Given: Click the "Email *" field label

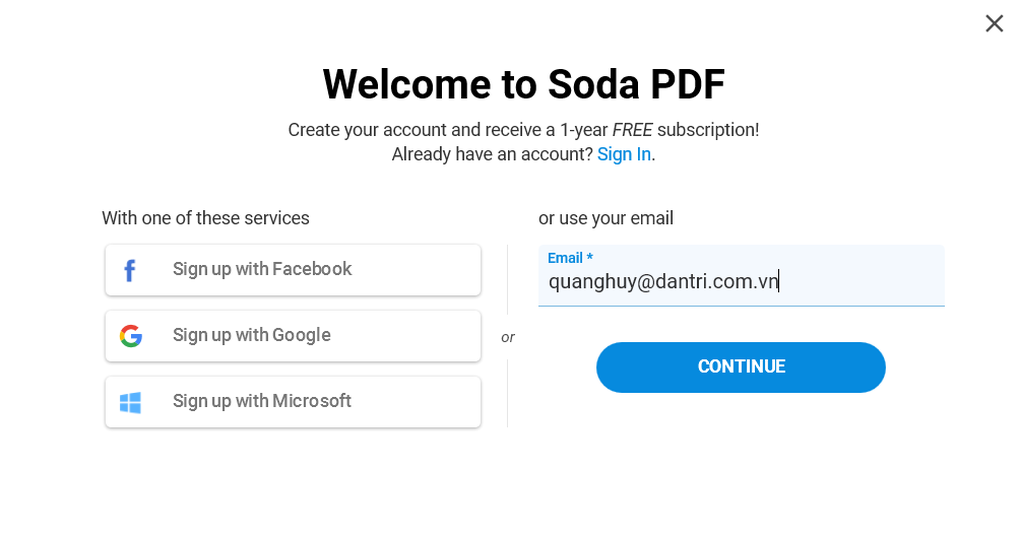Looking at the screenshot, I should point(570,258).
